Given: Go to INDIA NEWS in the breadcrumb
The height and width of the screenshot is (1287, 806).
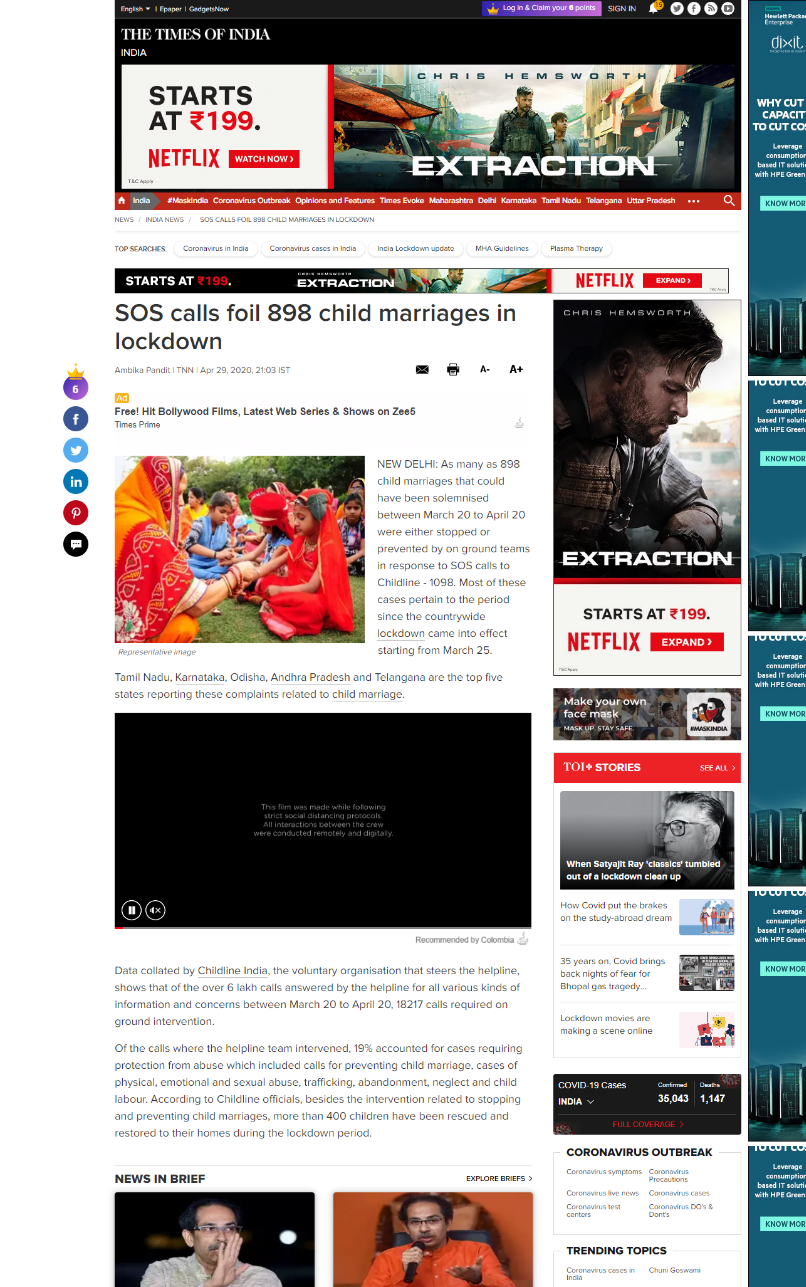Looking at the screenshot, I should tap(165, 220).
